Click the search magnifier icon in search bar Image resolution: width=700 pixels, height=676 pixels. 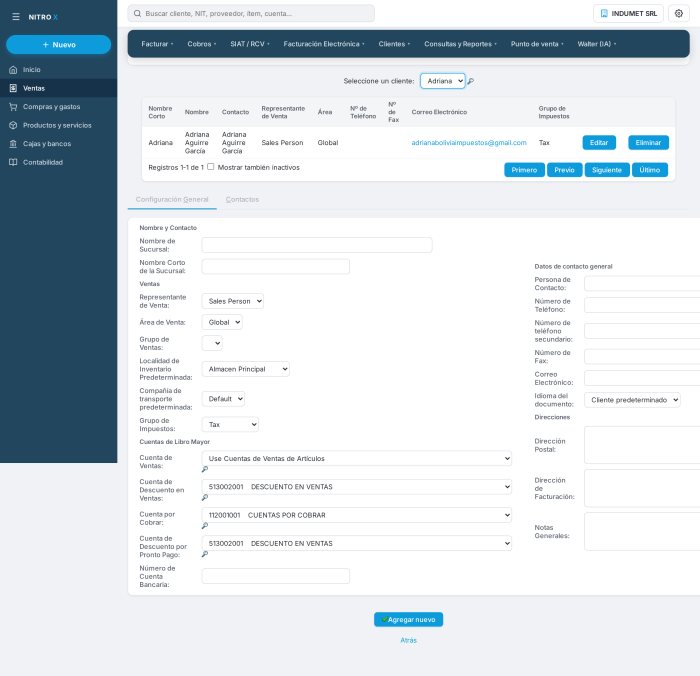(138, 13)
